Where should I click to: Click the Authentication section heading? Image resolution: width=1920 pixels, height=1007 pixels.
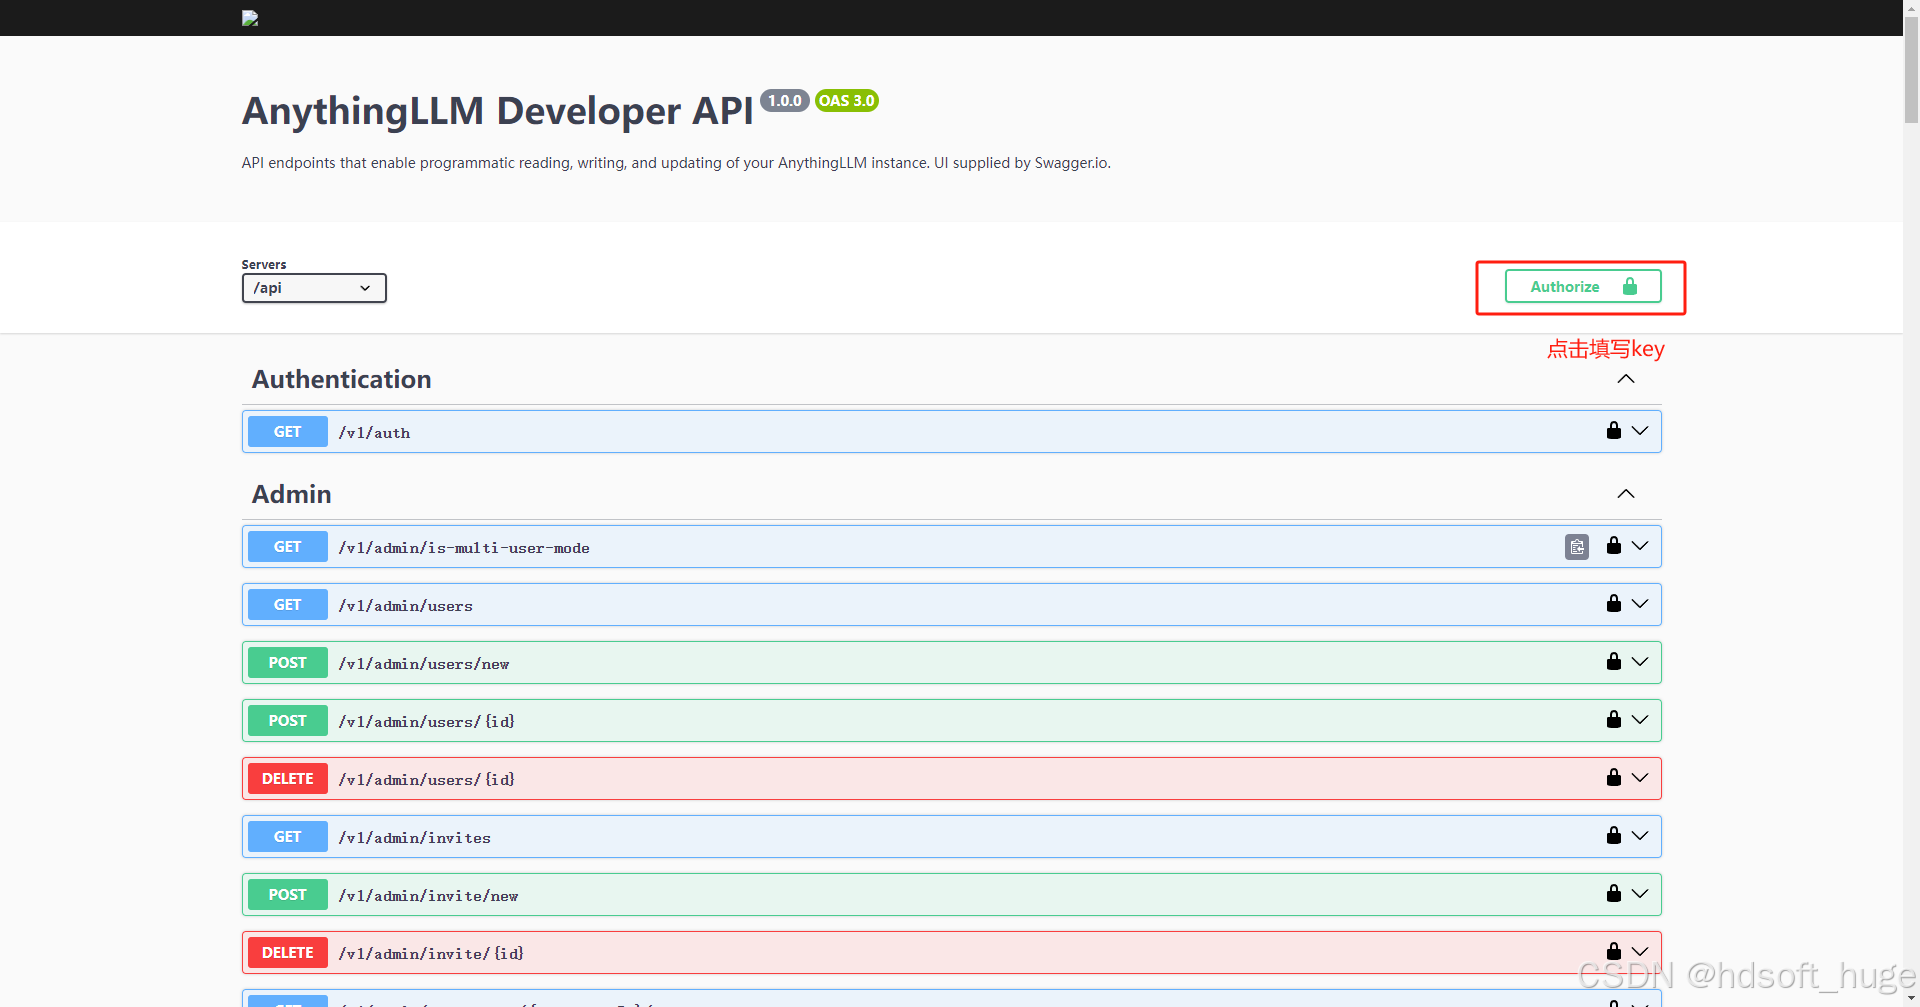[342, 380]
